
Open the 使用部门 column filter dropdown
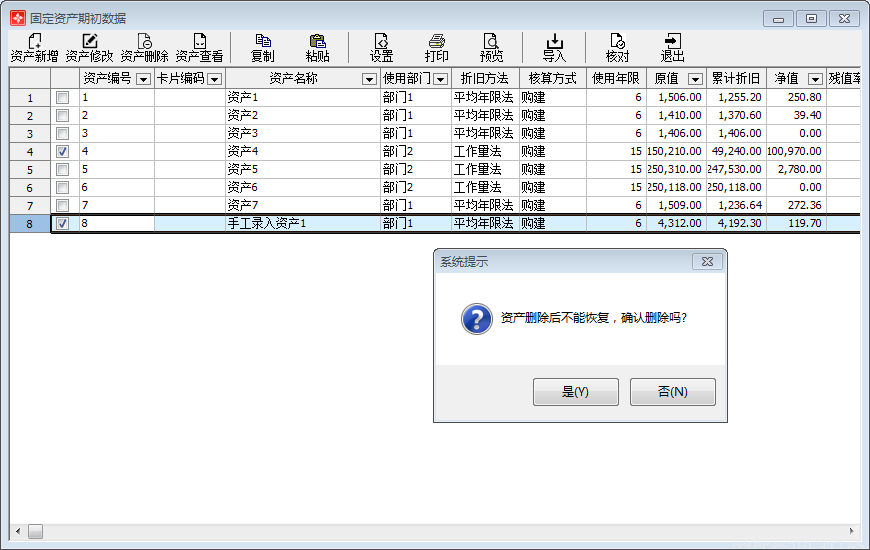[x=440, y=79]
